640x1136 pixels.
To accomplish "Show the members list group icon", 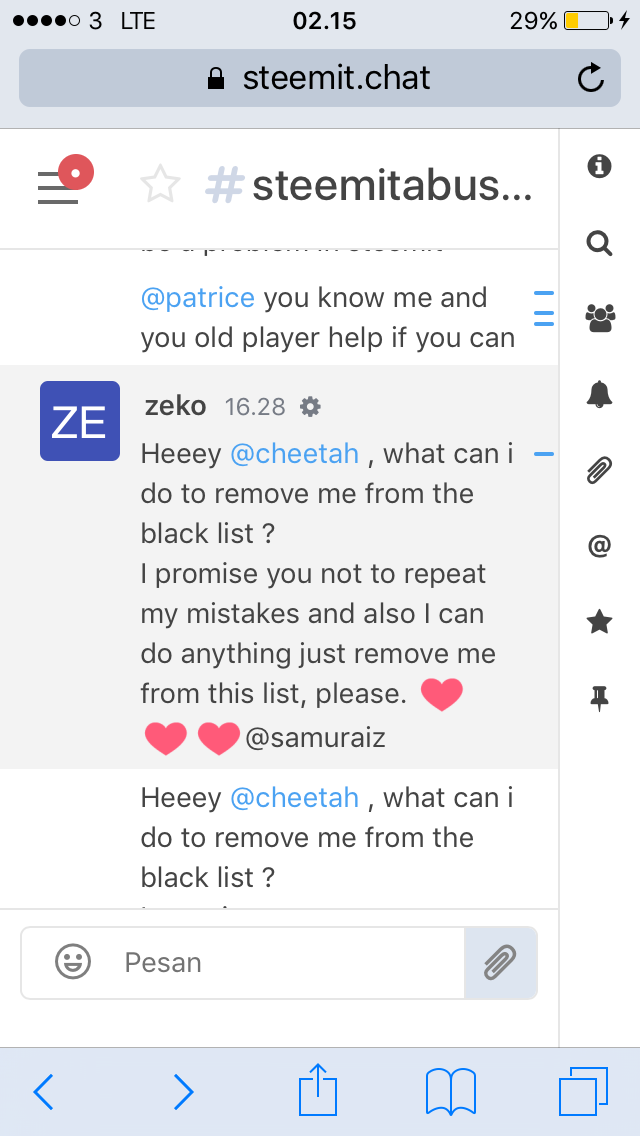I will [x=599, y=318].
